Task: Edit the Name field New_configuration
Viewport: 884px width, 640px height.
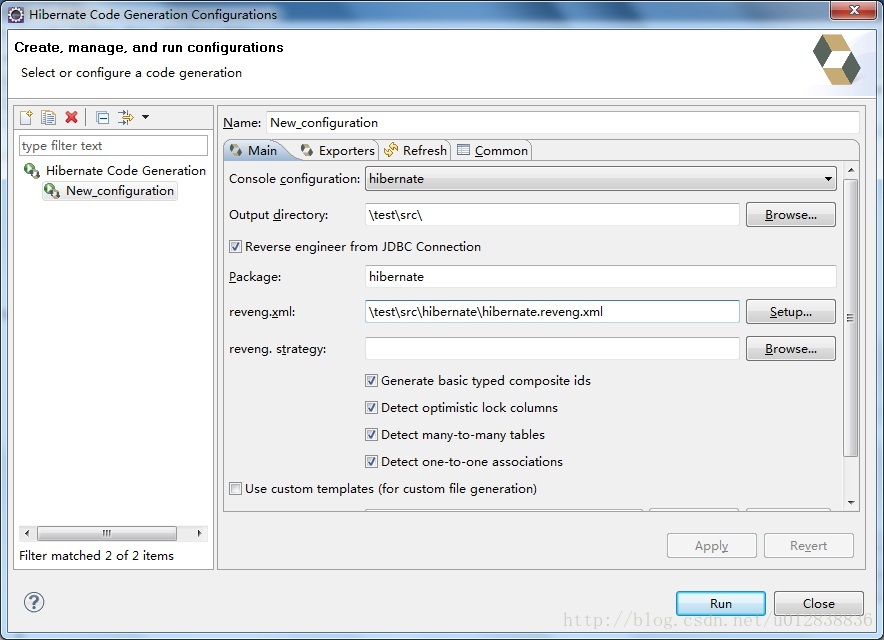Action: (563, 123)
